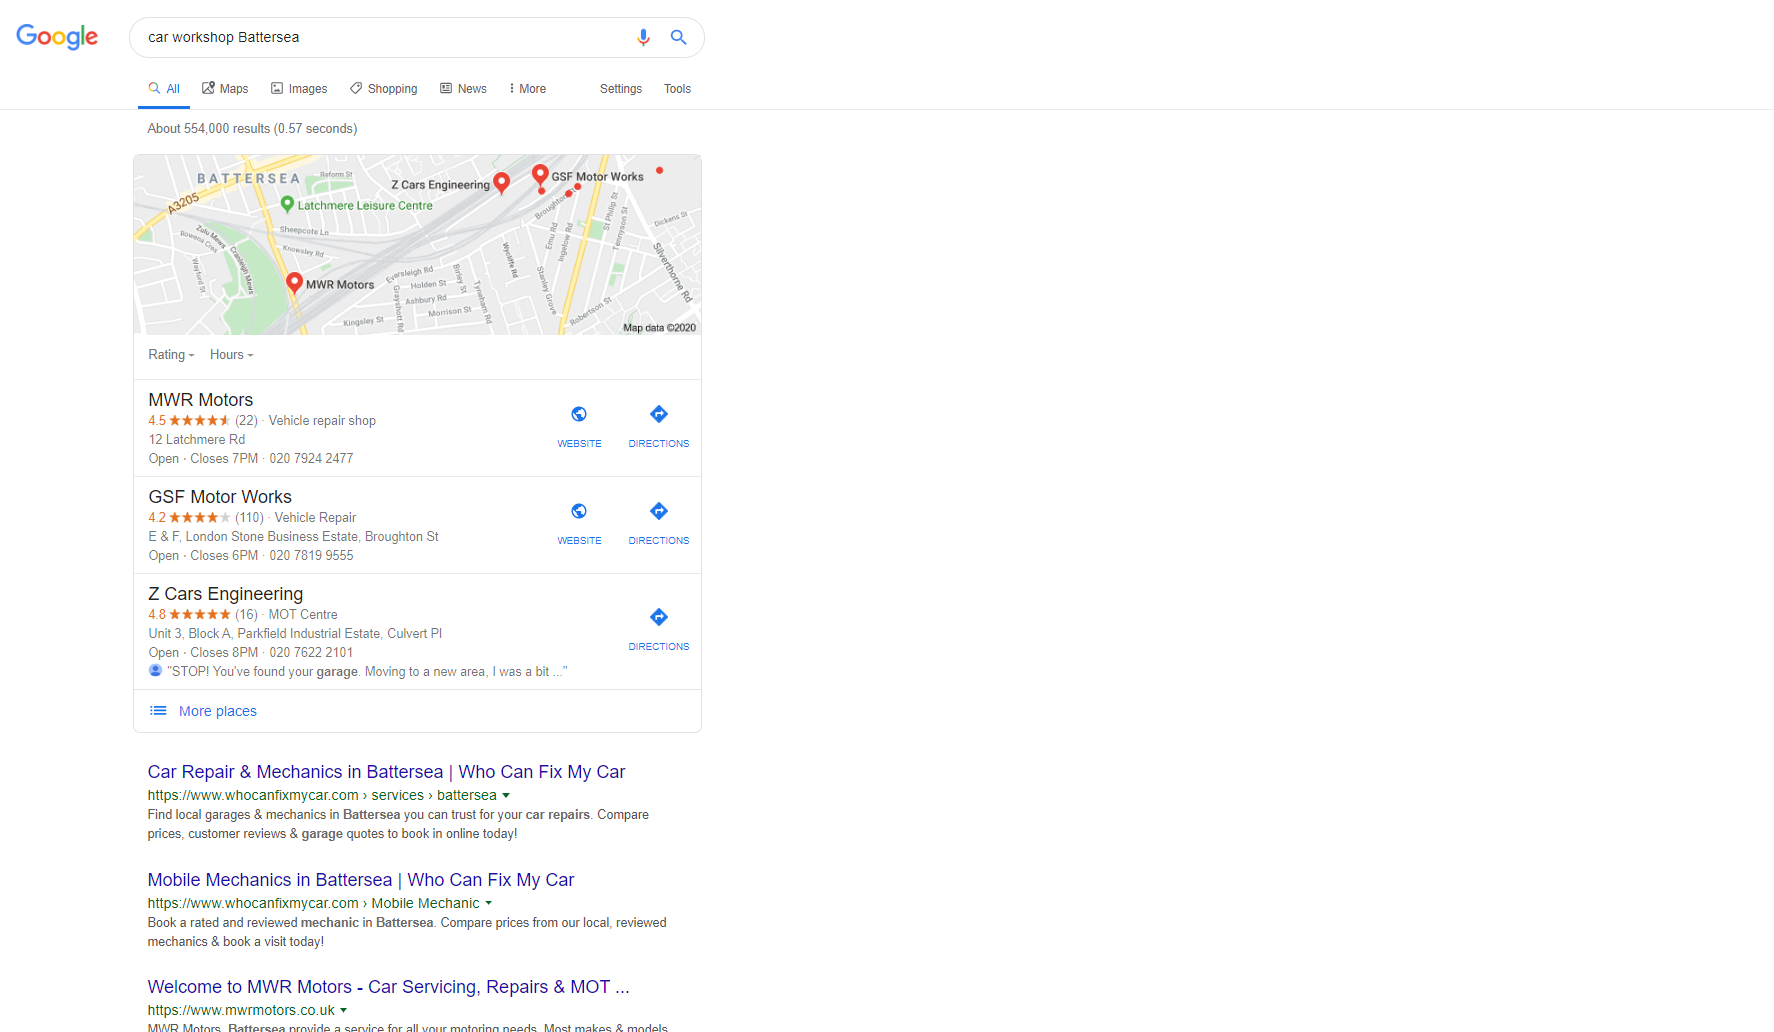Open the MWR Motors business listing
Image resolution: width=1774 pixels, height=1032 pixels.
201,400
